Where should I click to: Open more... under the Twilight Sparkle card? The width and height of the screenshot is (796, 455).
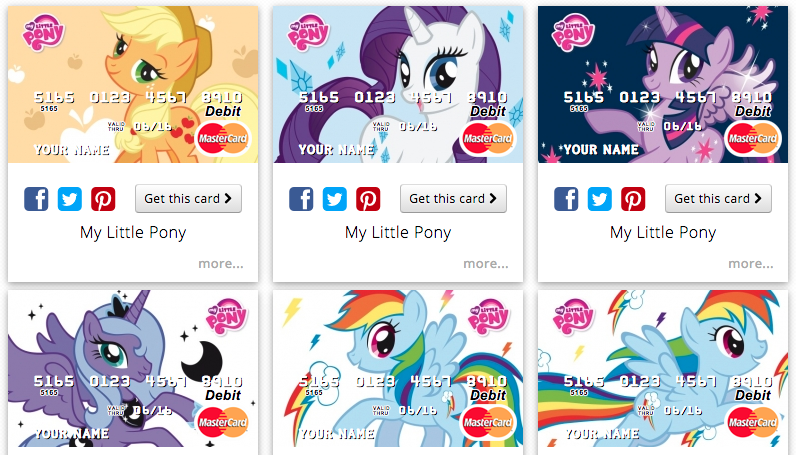[751, 264]
